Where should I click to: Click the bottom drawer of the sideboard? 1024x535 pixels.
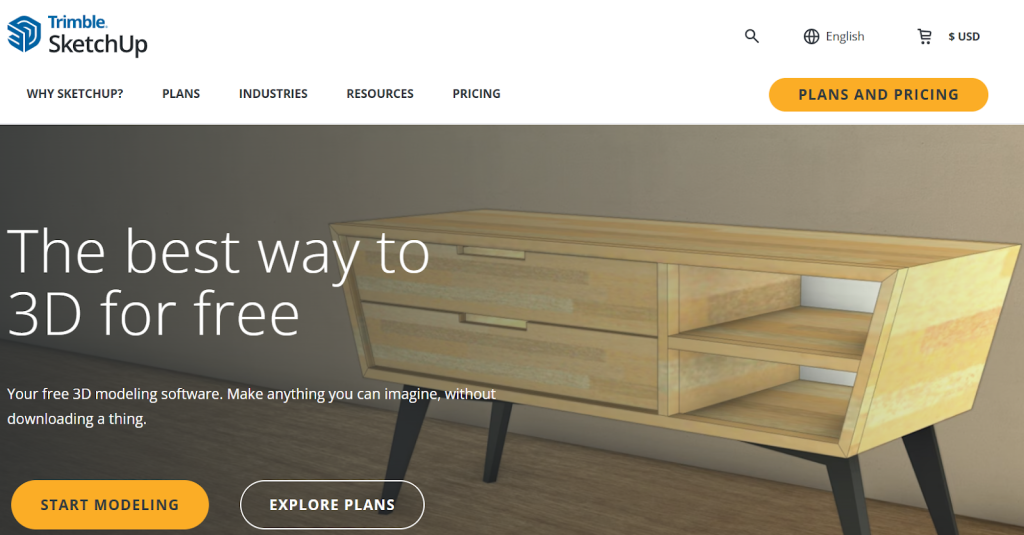tap(513, 357)
